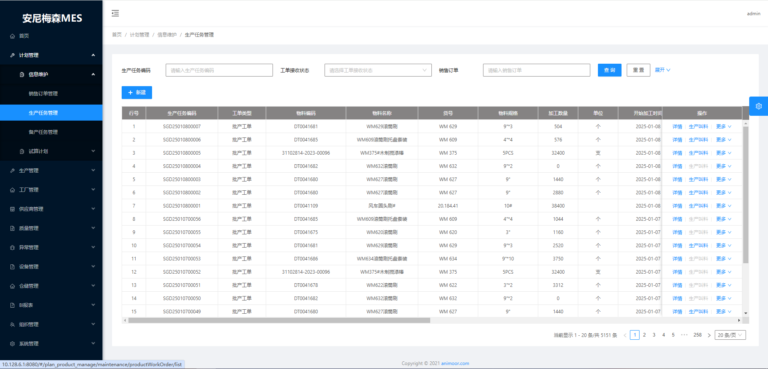Viewport: 768px width, 369px height.
Task: Click the icon beside BI报表
Action: click(12, 305)
